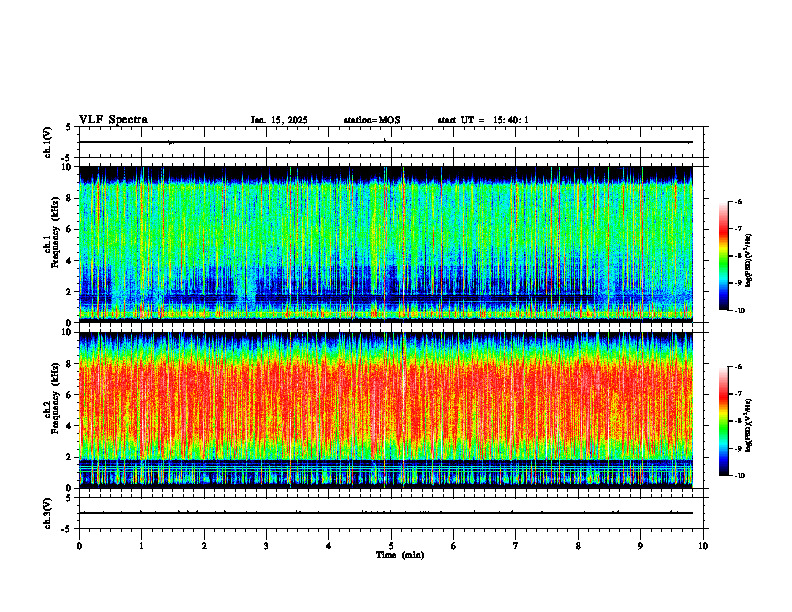Click the "4" kHz tick on ch.2 frequency axis
The width and height of the screenshot is (792, 612).
pos(70,426)
